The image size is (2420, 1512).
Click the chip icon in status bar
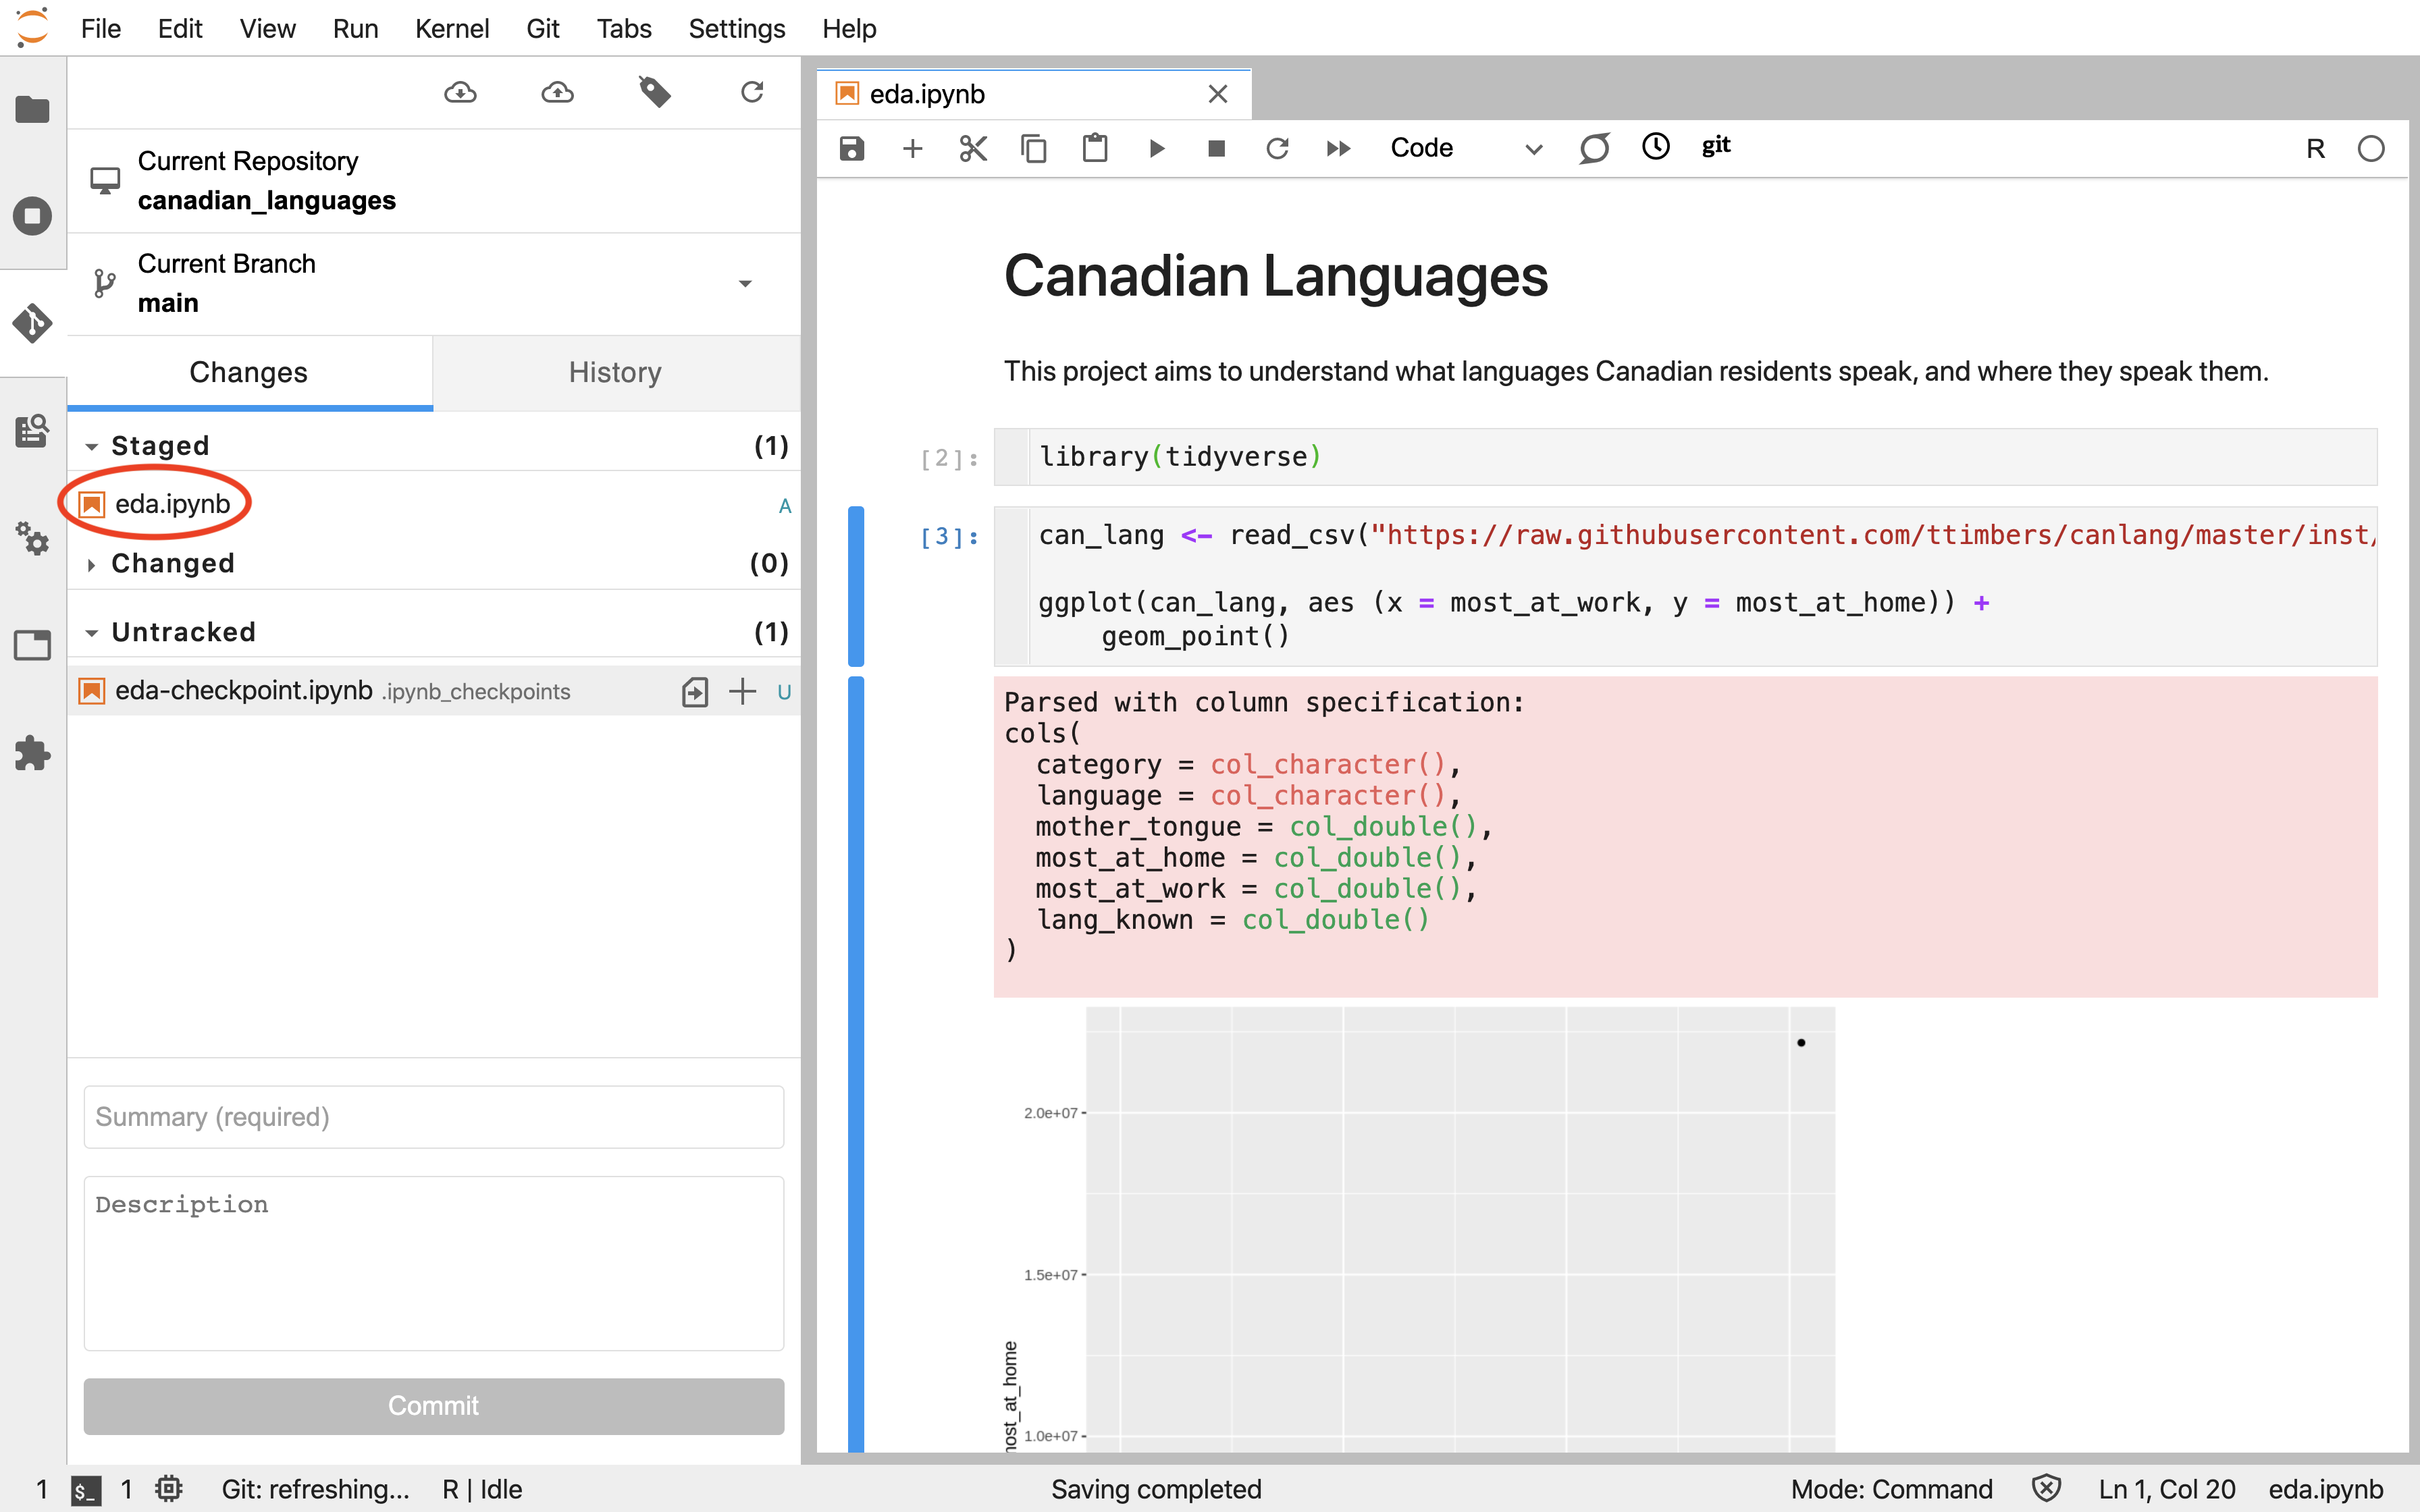click(168, 1489)
